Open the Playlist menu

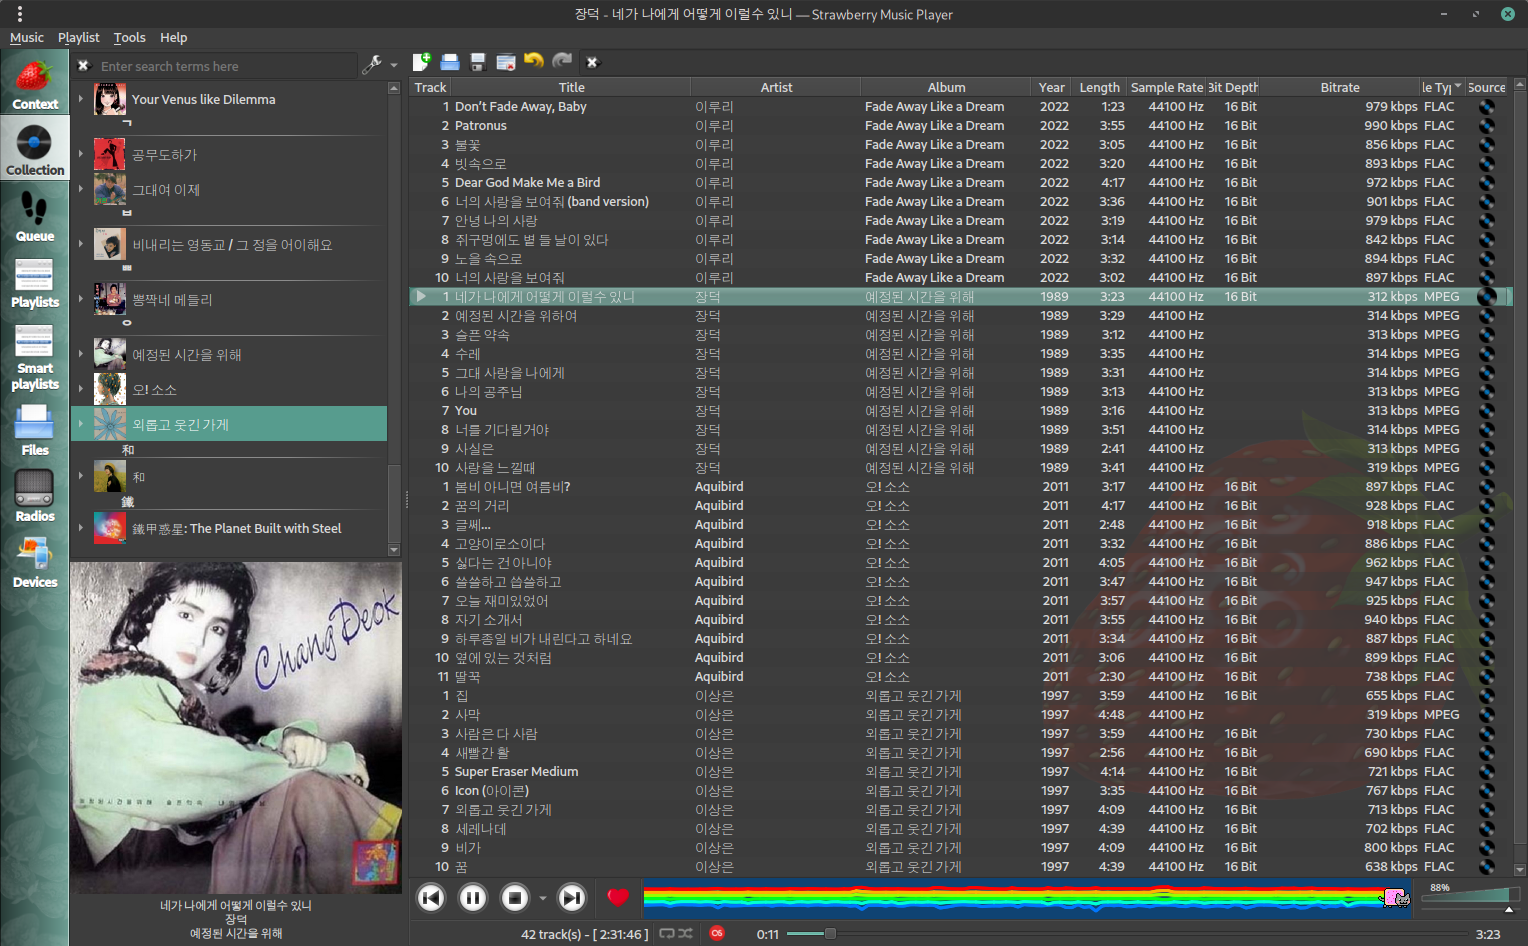(x=79, y=38)
